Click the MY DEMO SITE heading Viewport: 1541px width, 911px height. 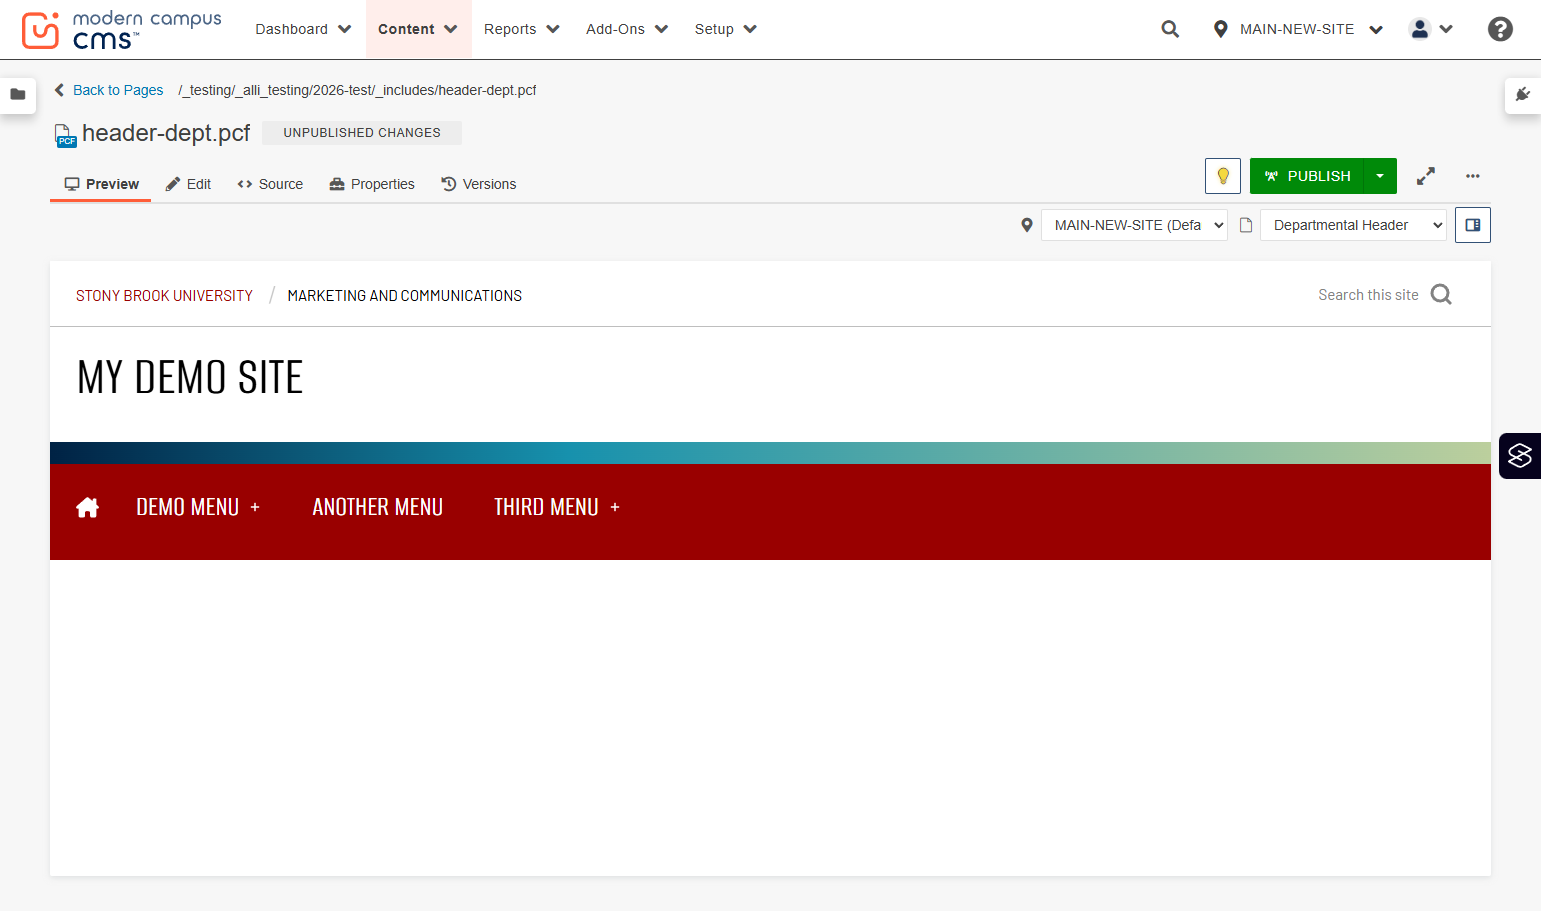[x=190, y=378]
